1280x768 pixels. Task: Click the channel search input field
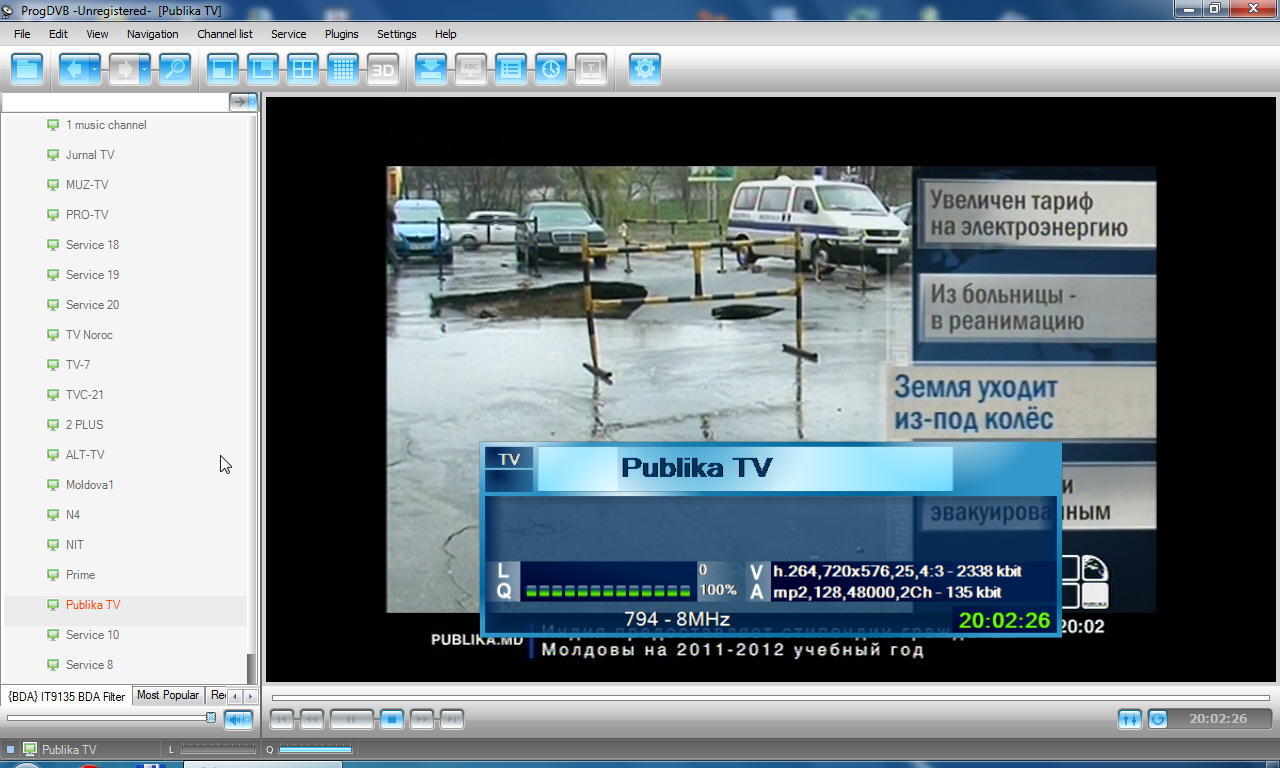point(115,102)
